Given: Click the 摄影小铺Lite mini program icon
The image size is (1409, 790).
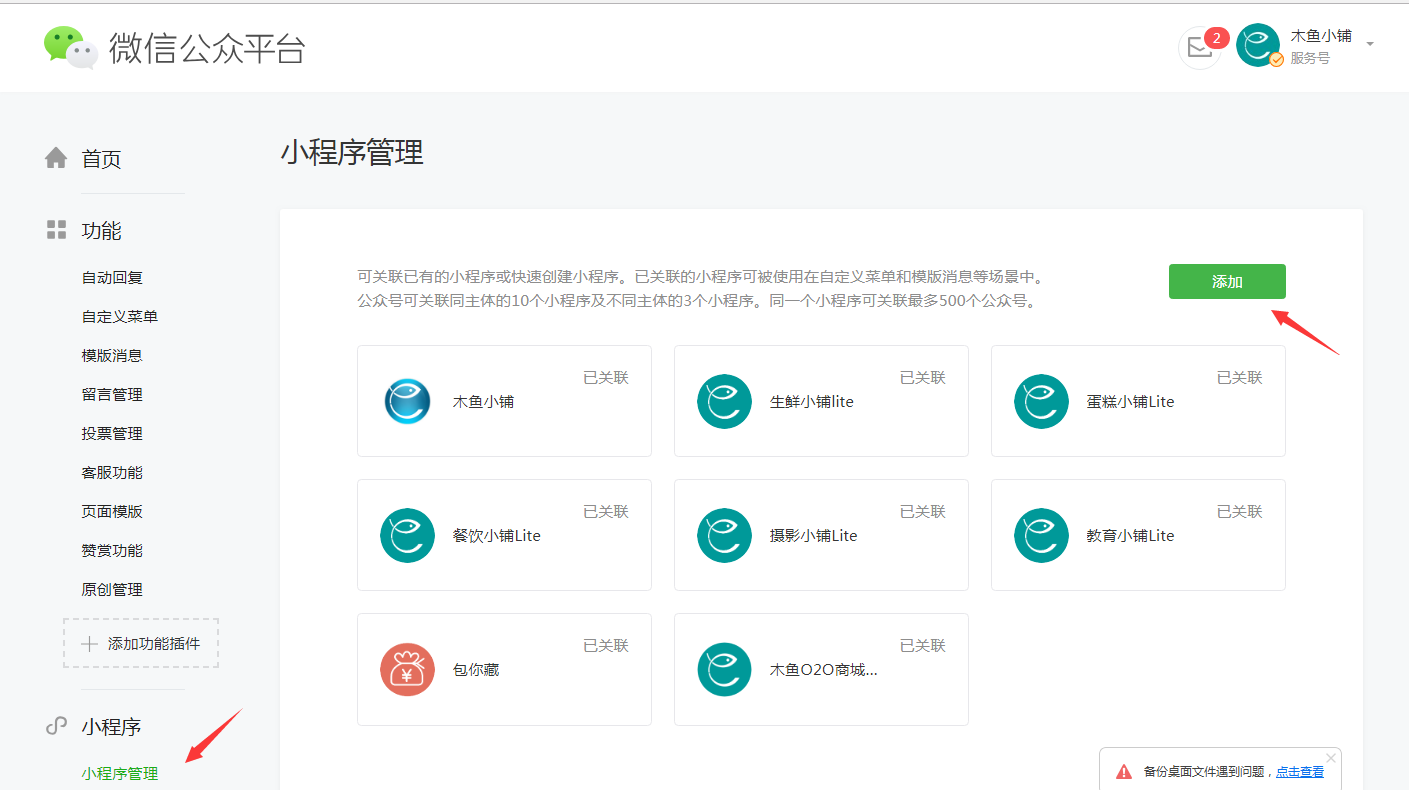Looking at the screenshot, I should point(724,535).
